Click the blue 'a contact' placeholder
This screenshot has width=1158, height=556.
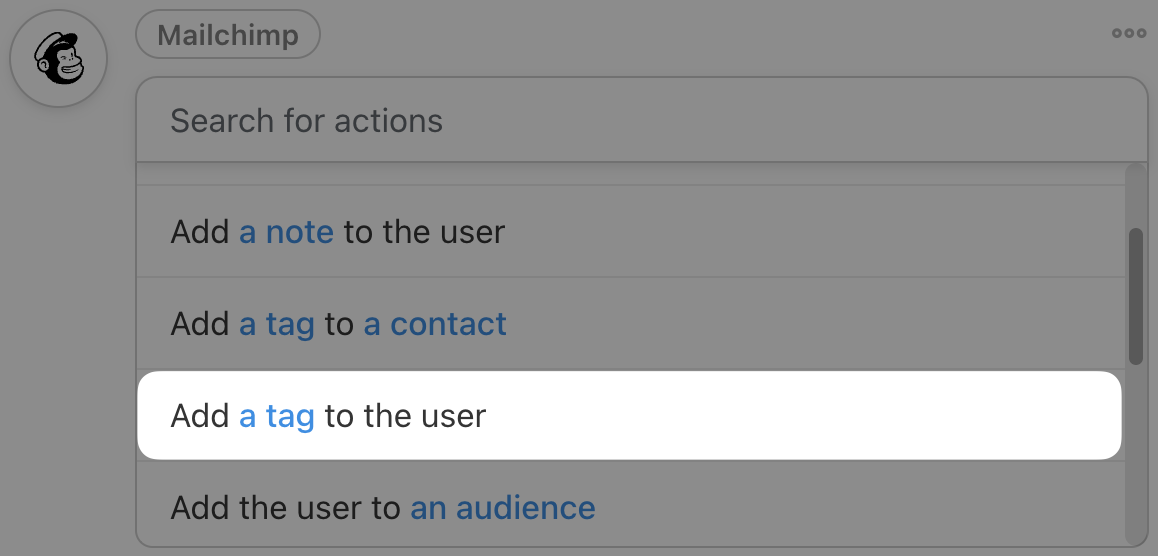435,324
